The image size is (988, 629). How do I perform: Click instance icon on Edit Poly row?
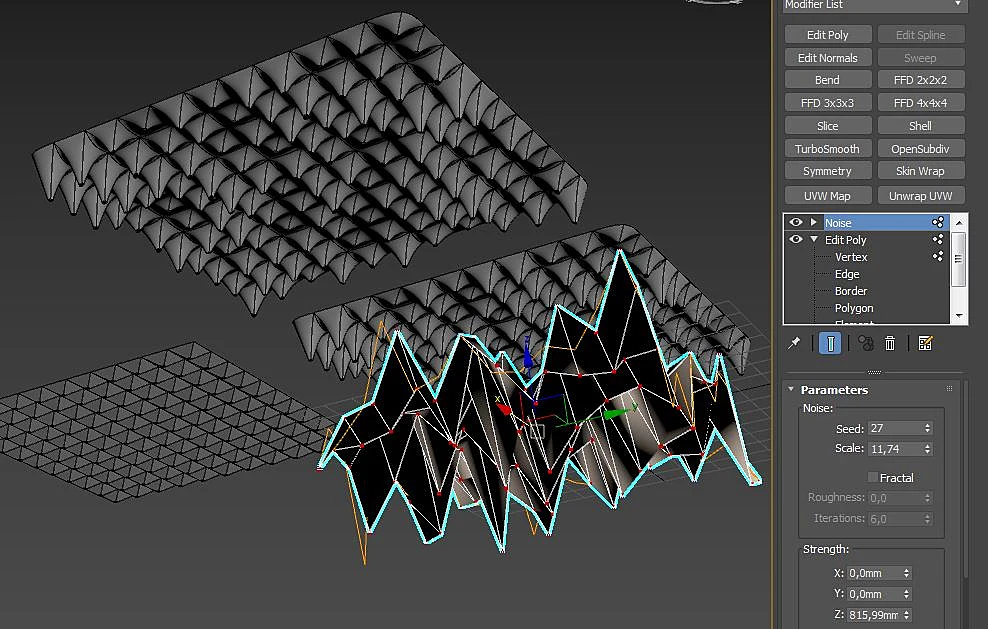point(938,239)
